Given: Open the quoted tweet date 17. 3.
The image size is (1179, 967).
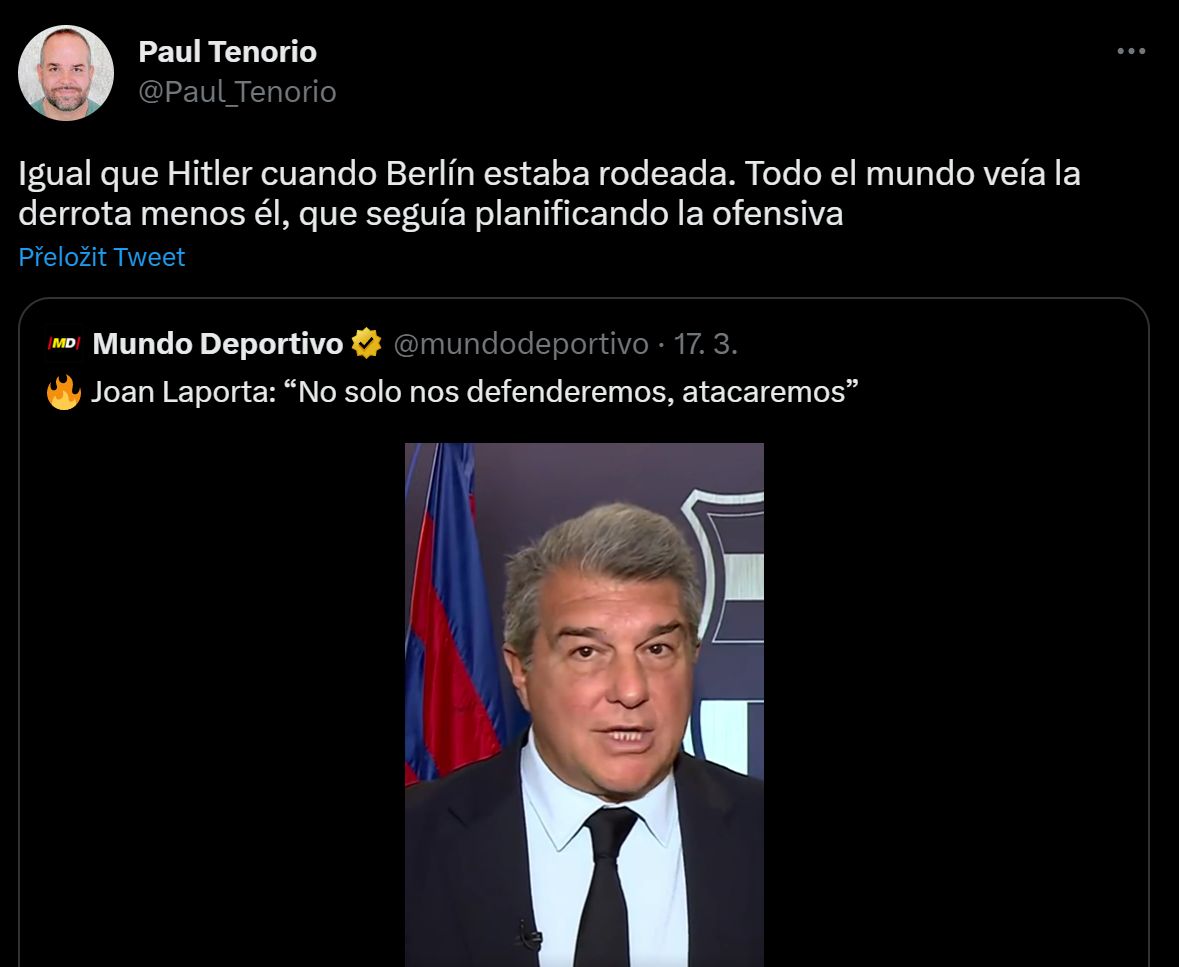Looking at the screenshot, I should (705, 344).
